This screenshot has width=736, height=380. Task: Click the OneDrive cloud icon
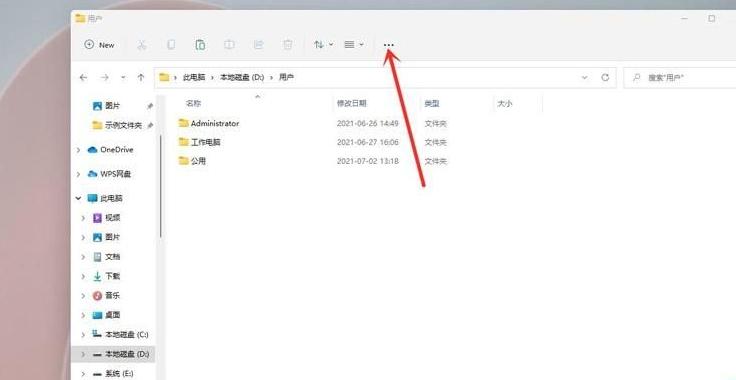point(92,150)
